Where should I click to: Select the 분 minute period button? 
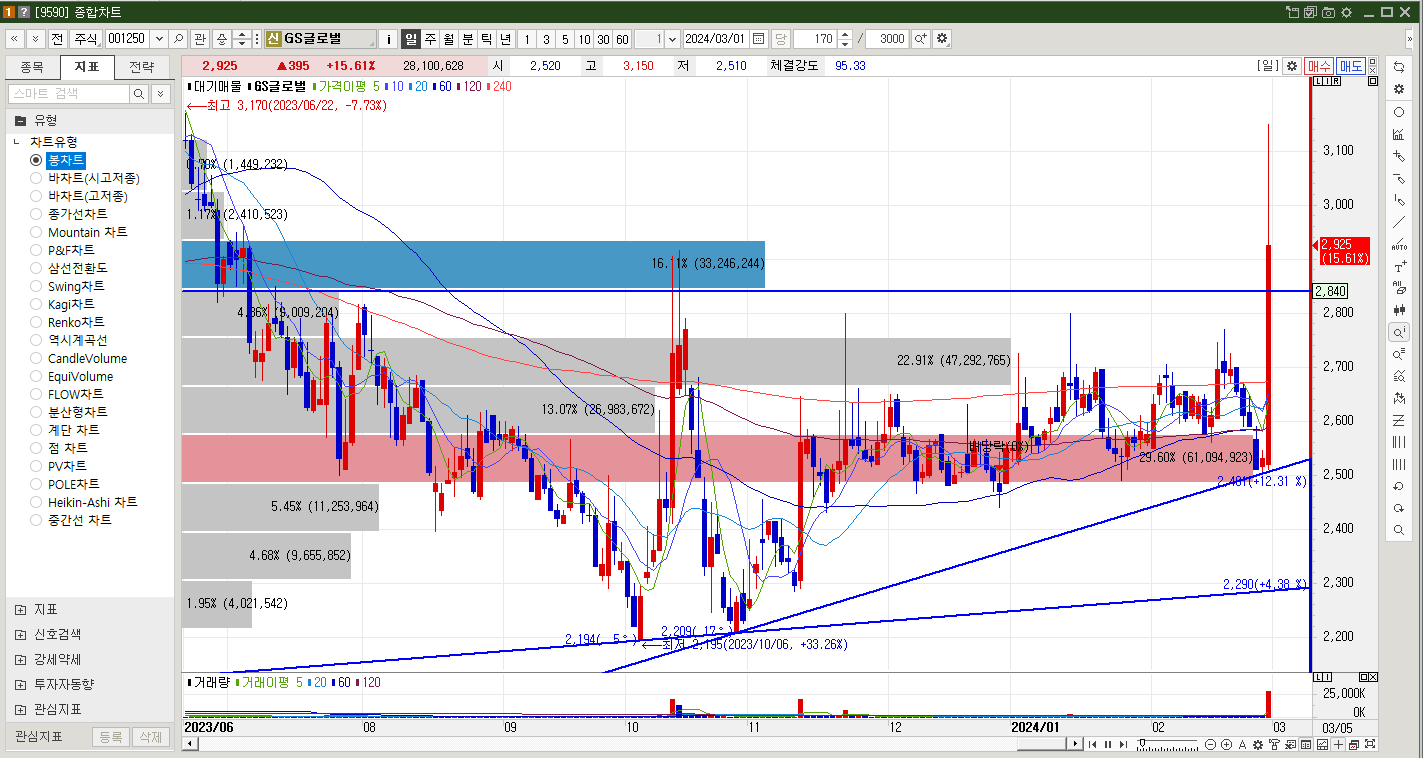click(x=468, y=39)
